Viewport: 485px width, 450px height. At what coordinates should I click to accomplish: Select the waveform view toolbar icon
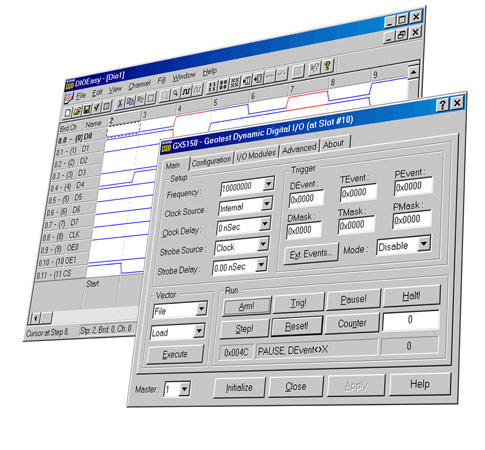pos(186,91)
